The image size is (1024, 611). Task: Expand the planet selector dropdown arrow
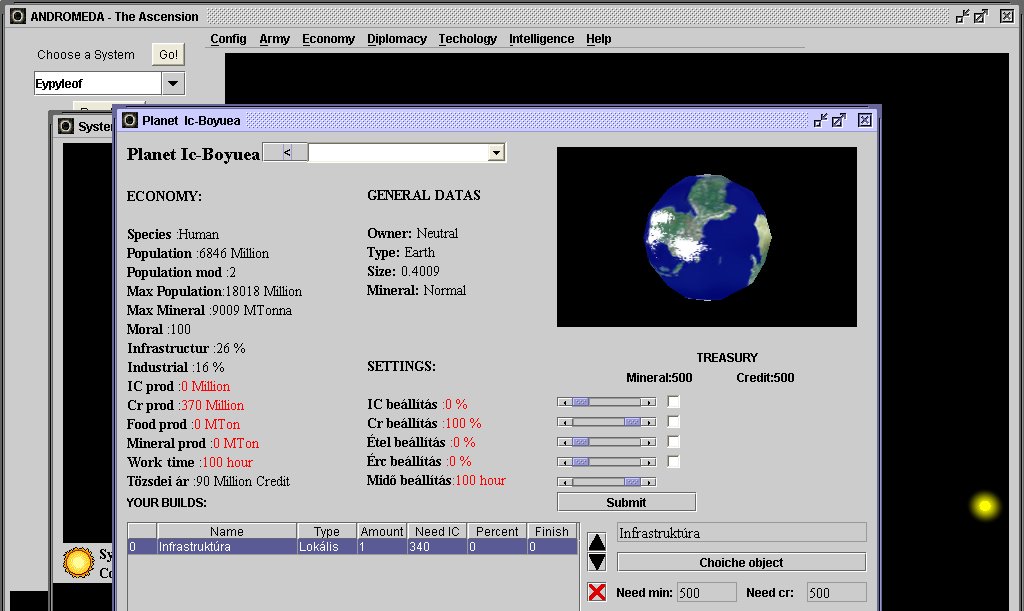[x=495, y=153]
